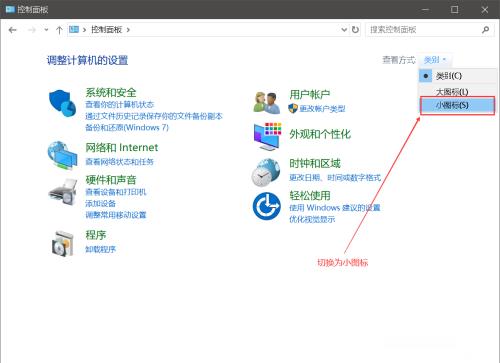
Task: Maximize the Control Panel window
Action: point(455,10)
